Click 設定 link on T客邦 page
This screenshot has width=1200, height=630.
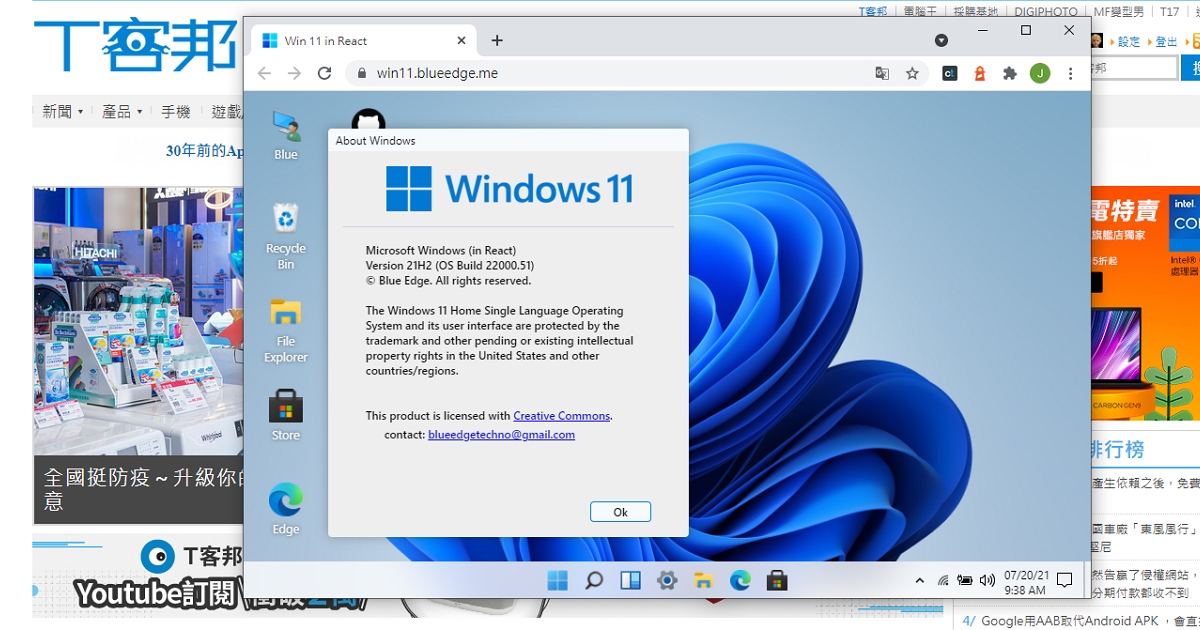coord(1129,41)
